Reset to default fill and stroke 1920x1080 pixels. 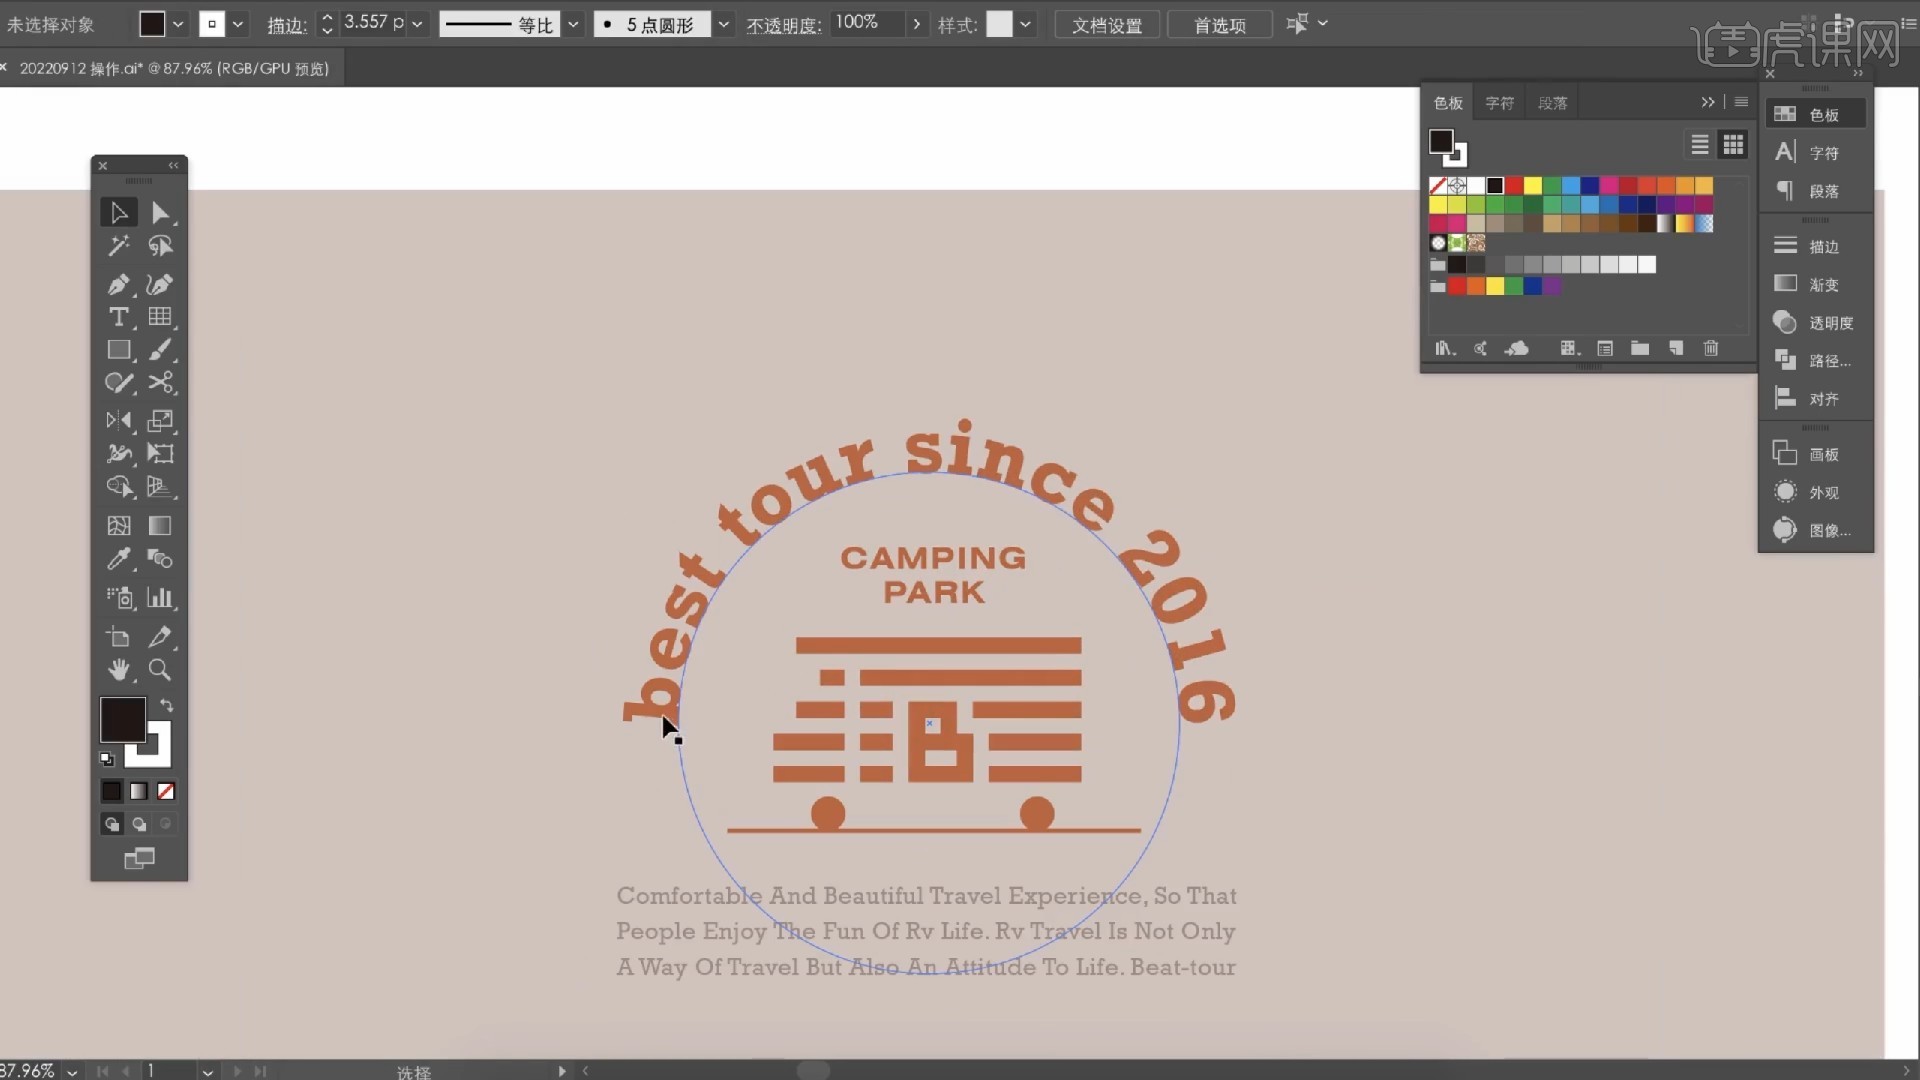pos(107,759)
